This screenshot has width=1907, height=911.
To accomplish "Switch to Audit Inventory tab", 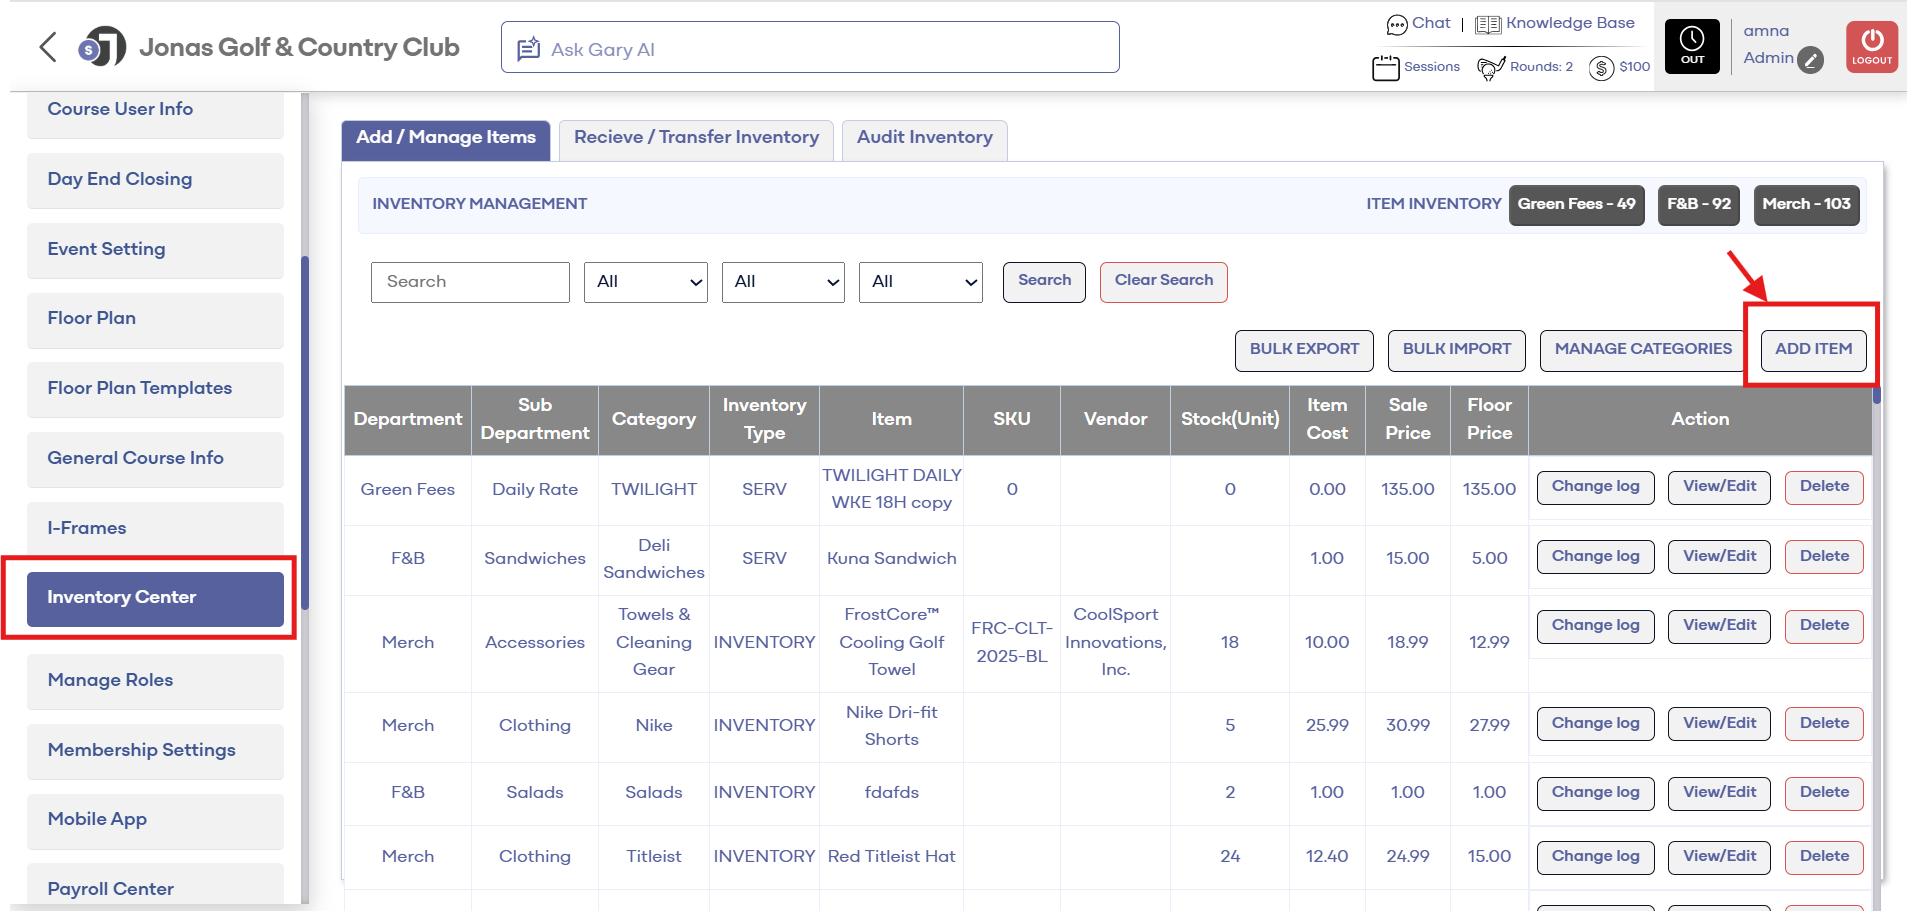I will click(924, 138).
